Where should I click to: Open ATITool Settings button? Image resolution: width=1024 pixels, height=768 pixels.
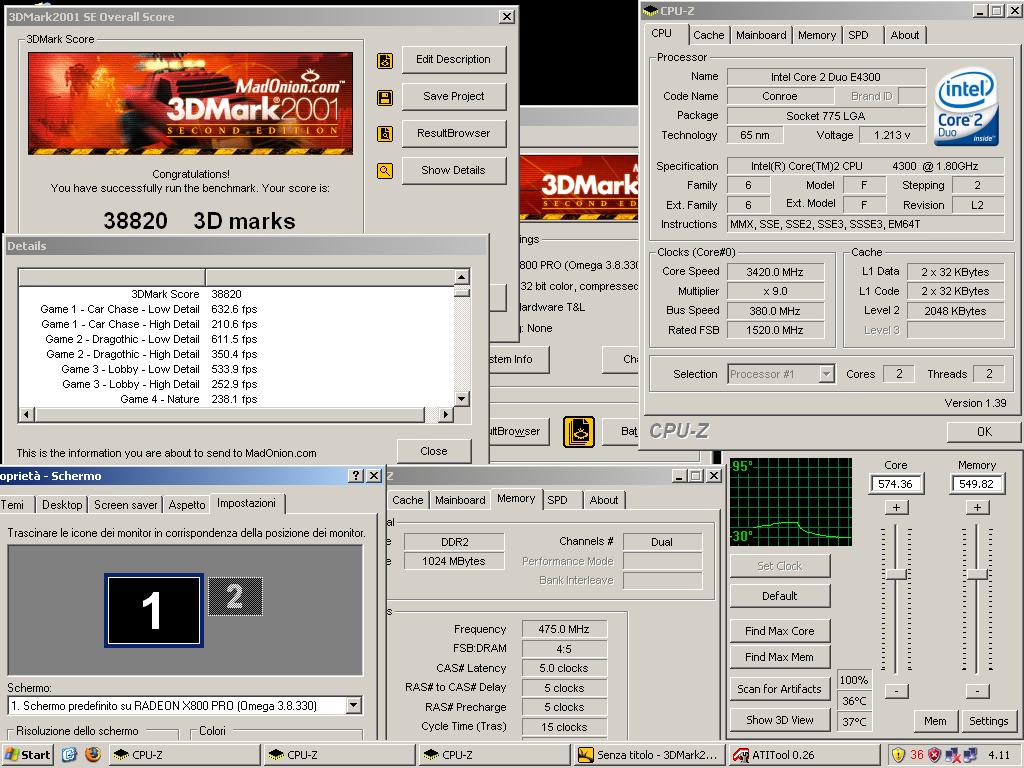(988, 721)
